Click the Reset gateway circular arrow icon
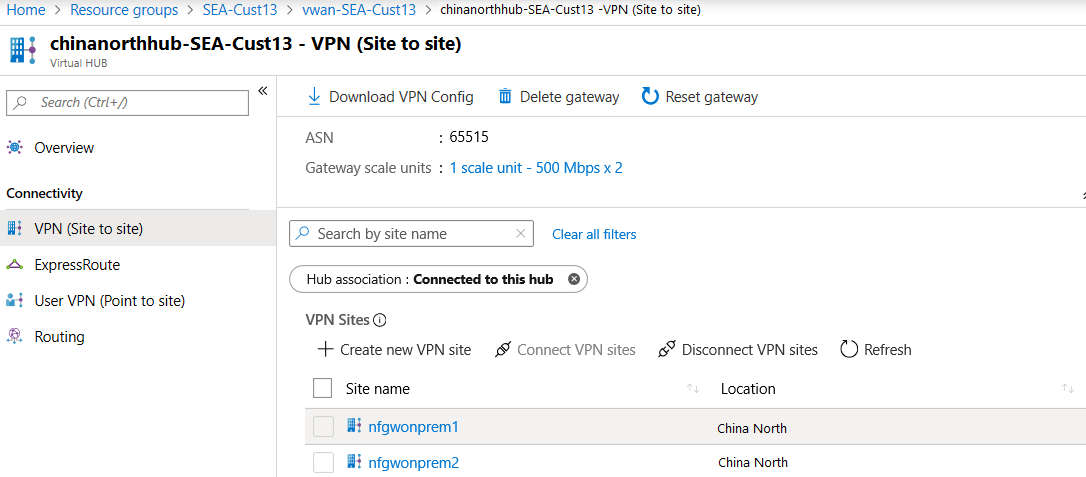This screenshot has height=477, width=1086. click(x=650, y=97)
